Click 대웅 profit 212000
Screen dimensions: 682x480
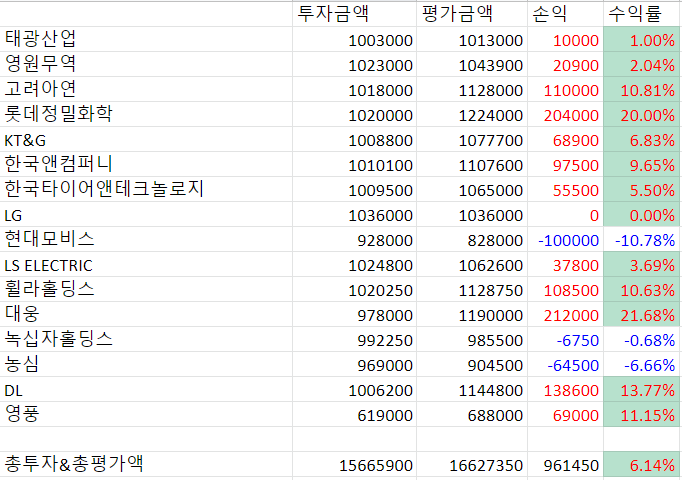click(x=565, y=314)
